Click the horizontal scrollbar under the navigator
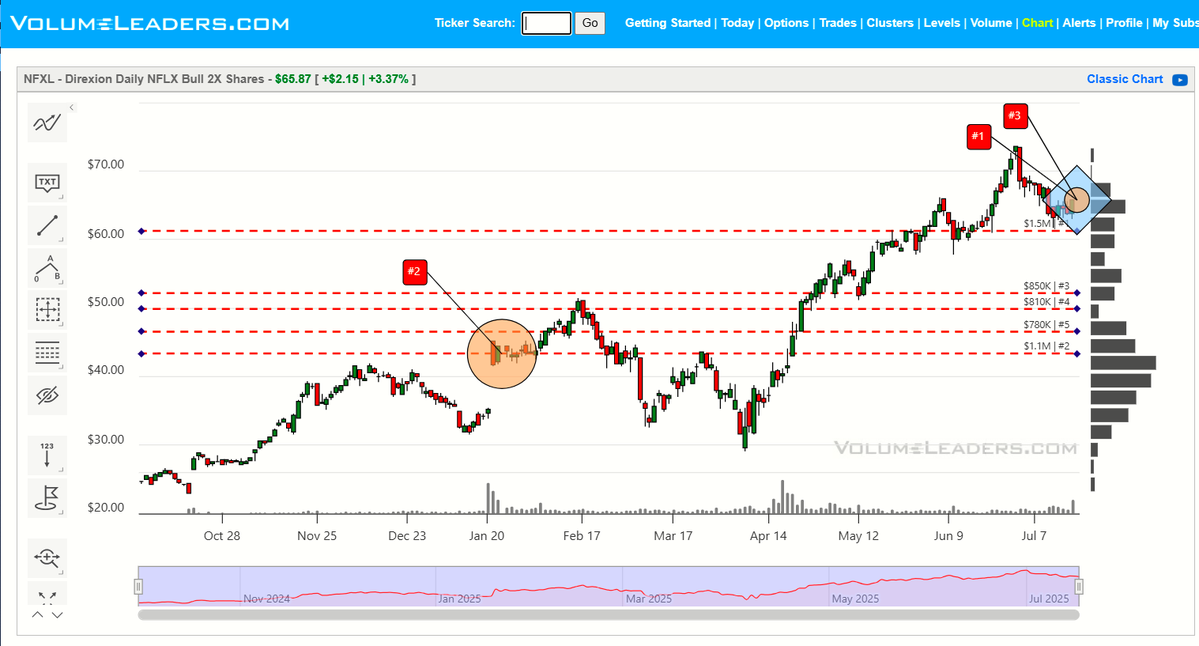The width and height of the screenshot is (1199, 646). (x=609, y=614)
